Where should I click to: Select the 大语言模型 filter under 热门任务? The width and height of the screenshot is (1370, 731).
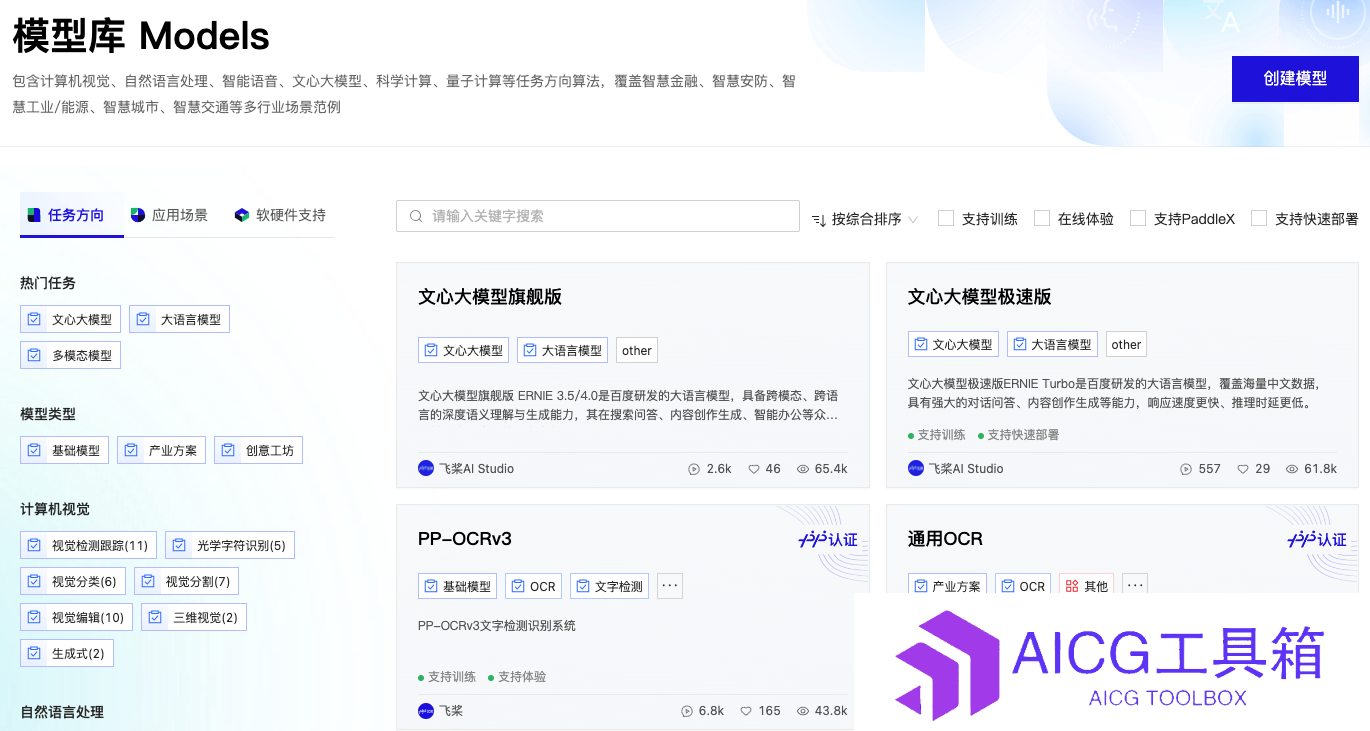click(179, 319)
